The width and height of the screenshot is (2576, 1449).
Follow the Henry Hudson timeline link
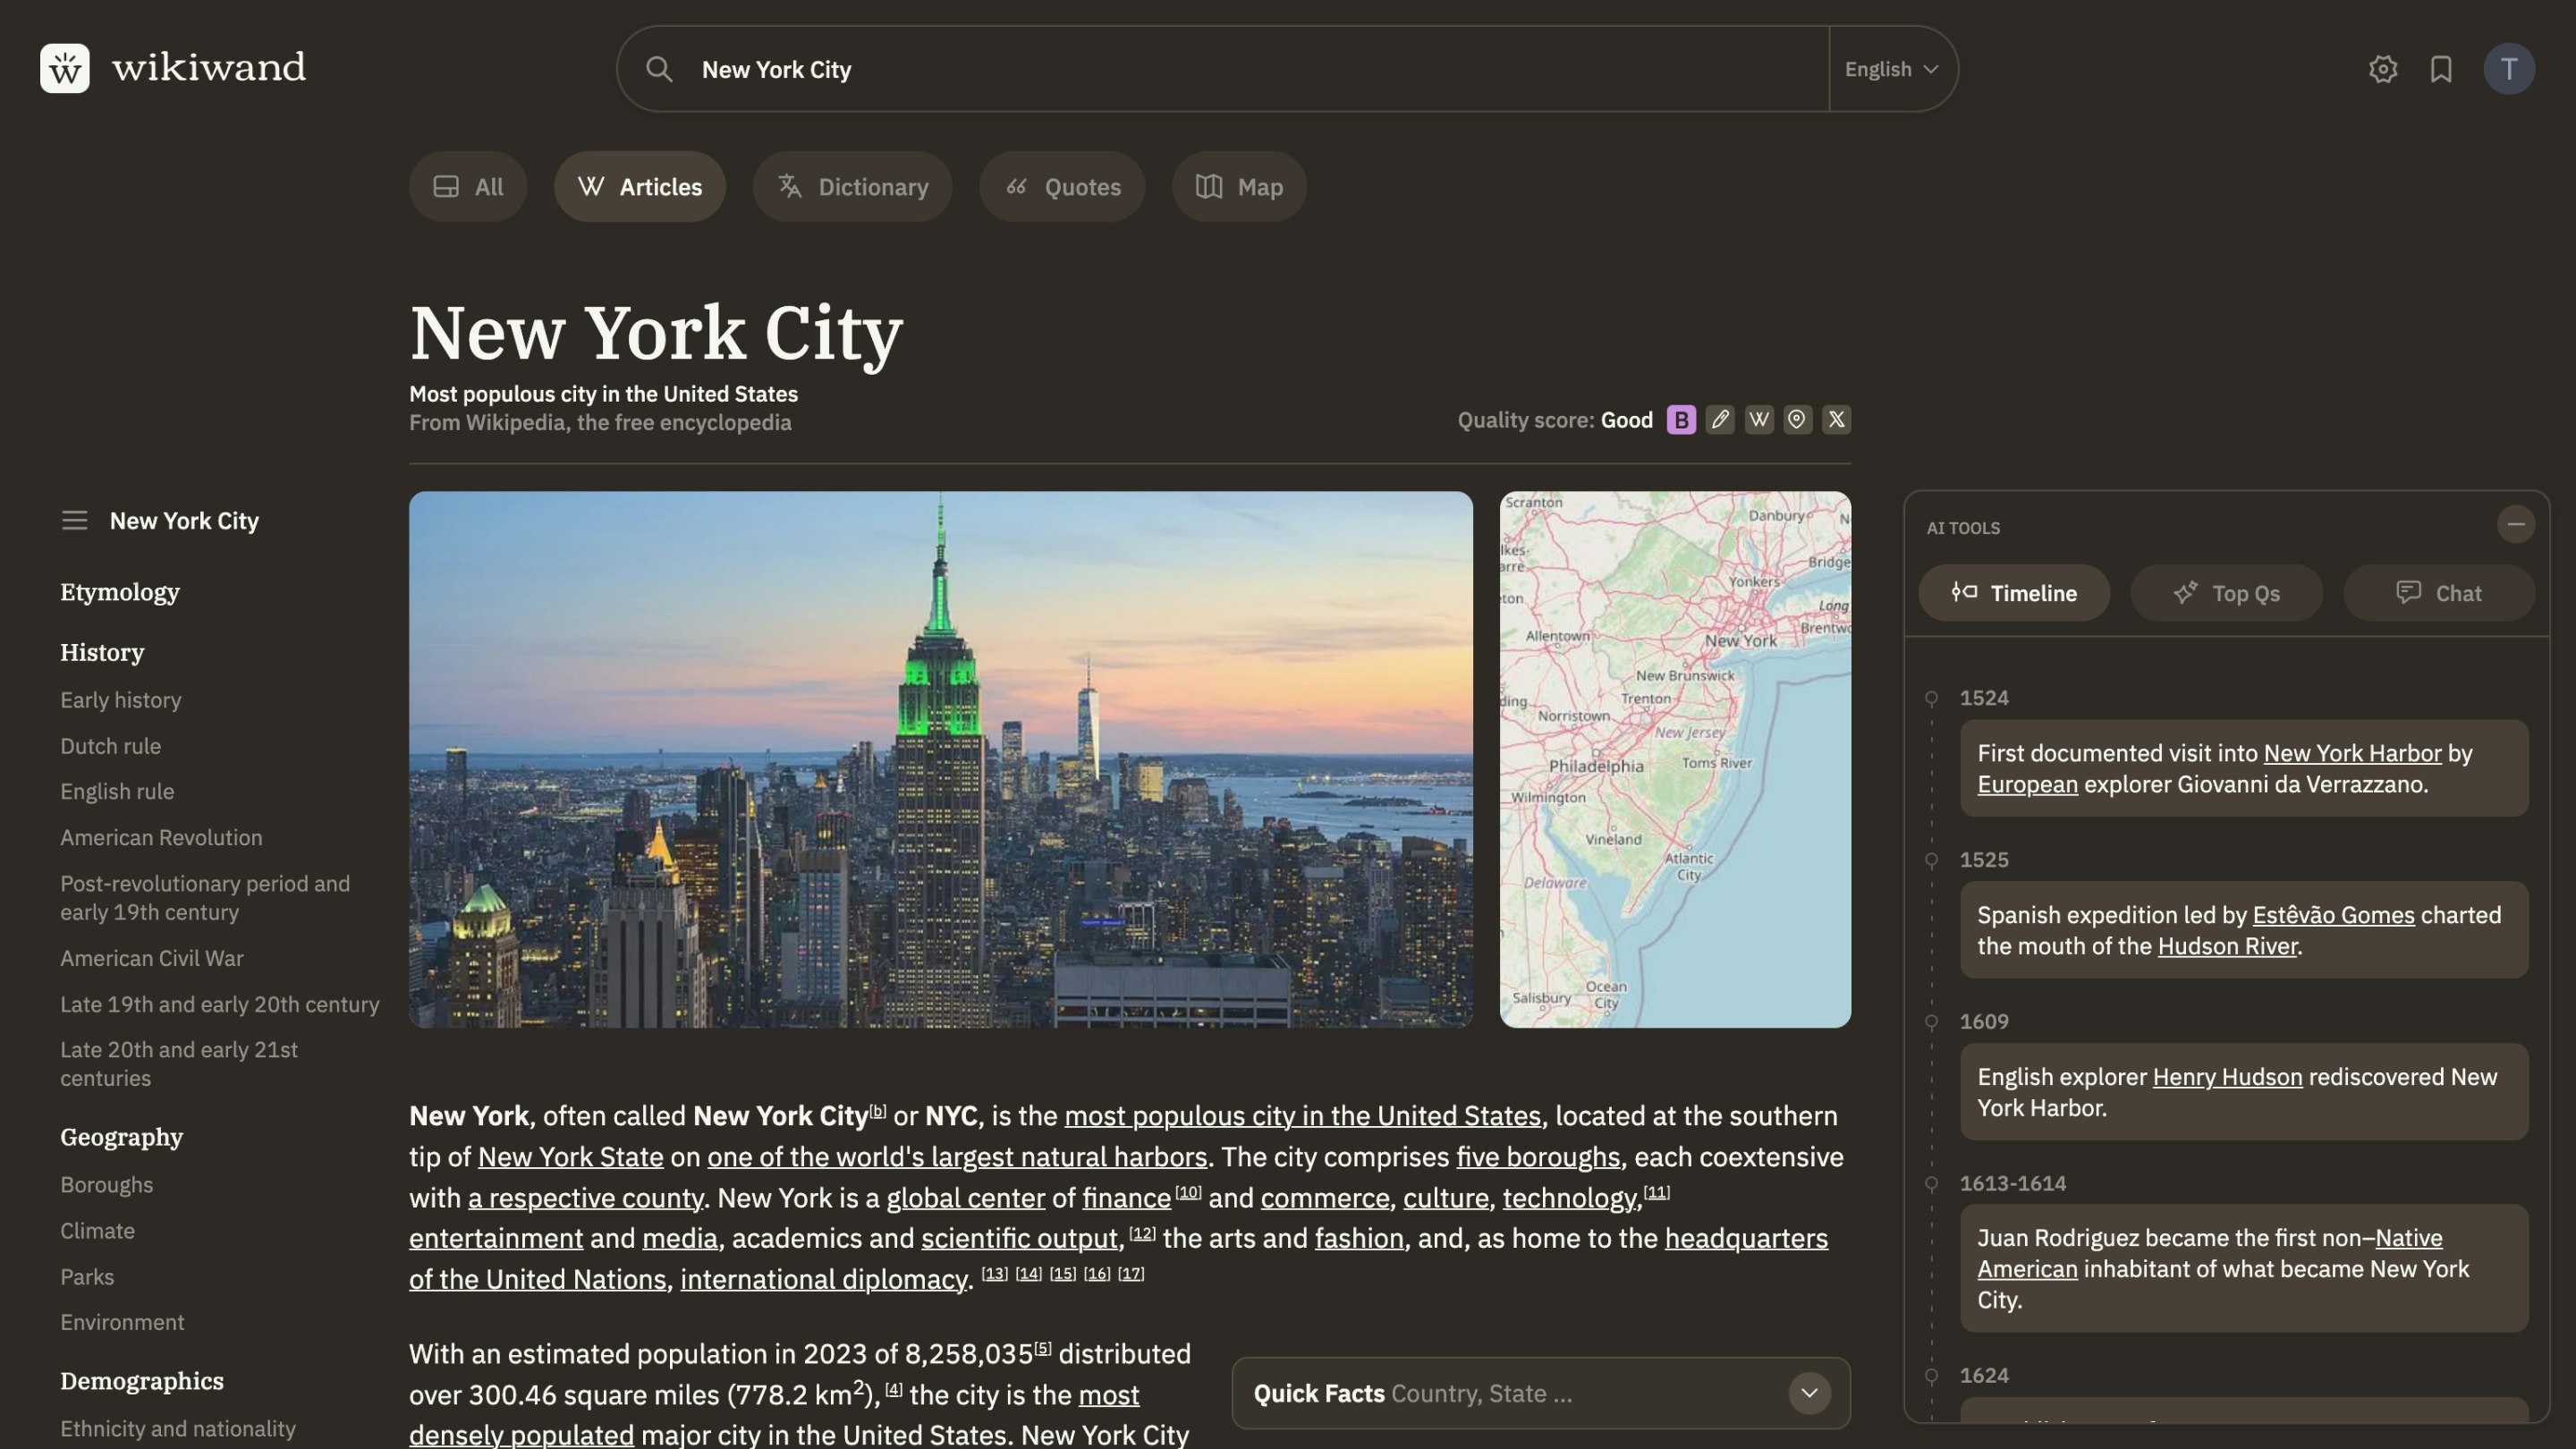tap(2226, 1077)
